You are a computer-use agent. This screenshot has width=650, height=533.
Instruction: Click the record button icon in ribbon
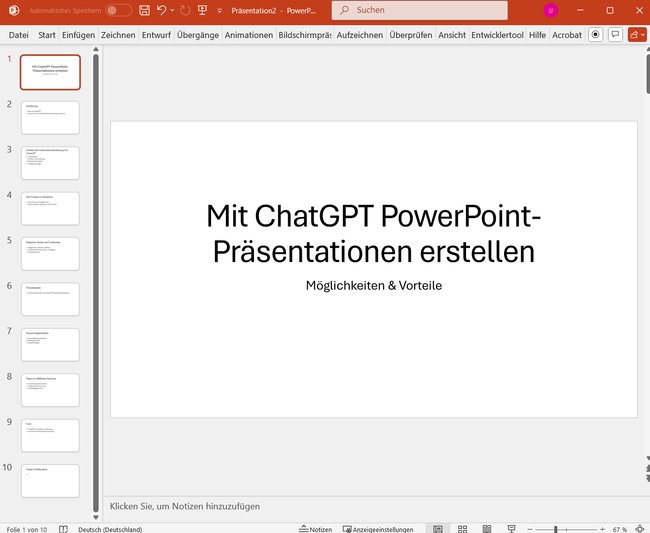595,35
